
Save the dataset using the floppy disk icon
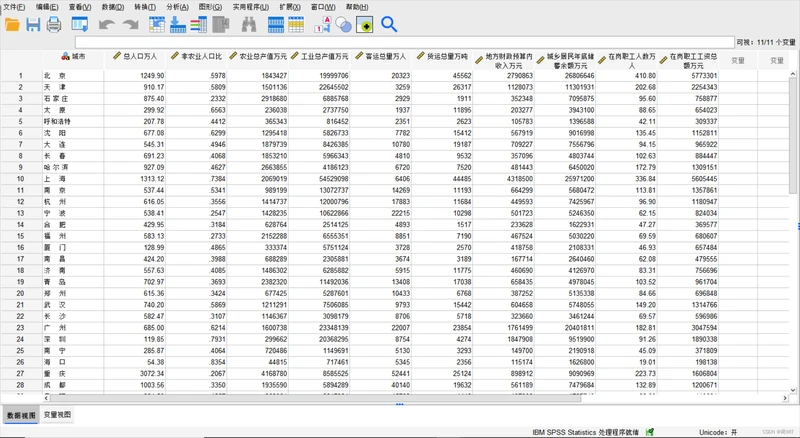coord(33,25)
